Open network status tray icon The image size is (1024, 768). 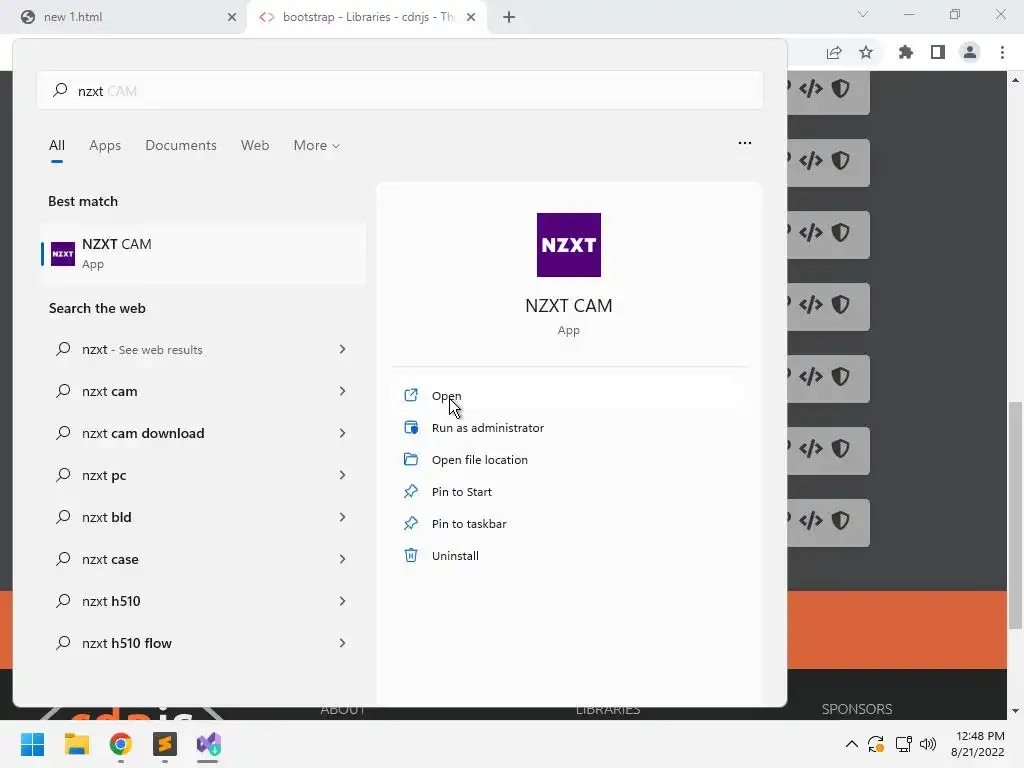point(903,744)
